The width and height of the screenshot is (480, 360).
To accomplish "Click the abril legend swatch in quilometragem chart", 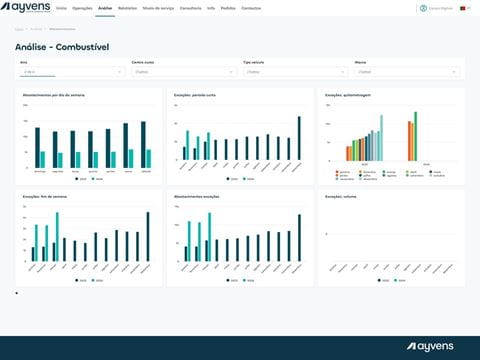I will [x=407, y=172].
